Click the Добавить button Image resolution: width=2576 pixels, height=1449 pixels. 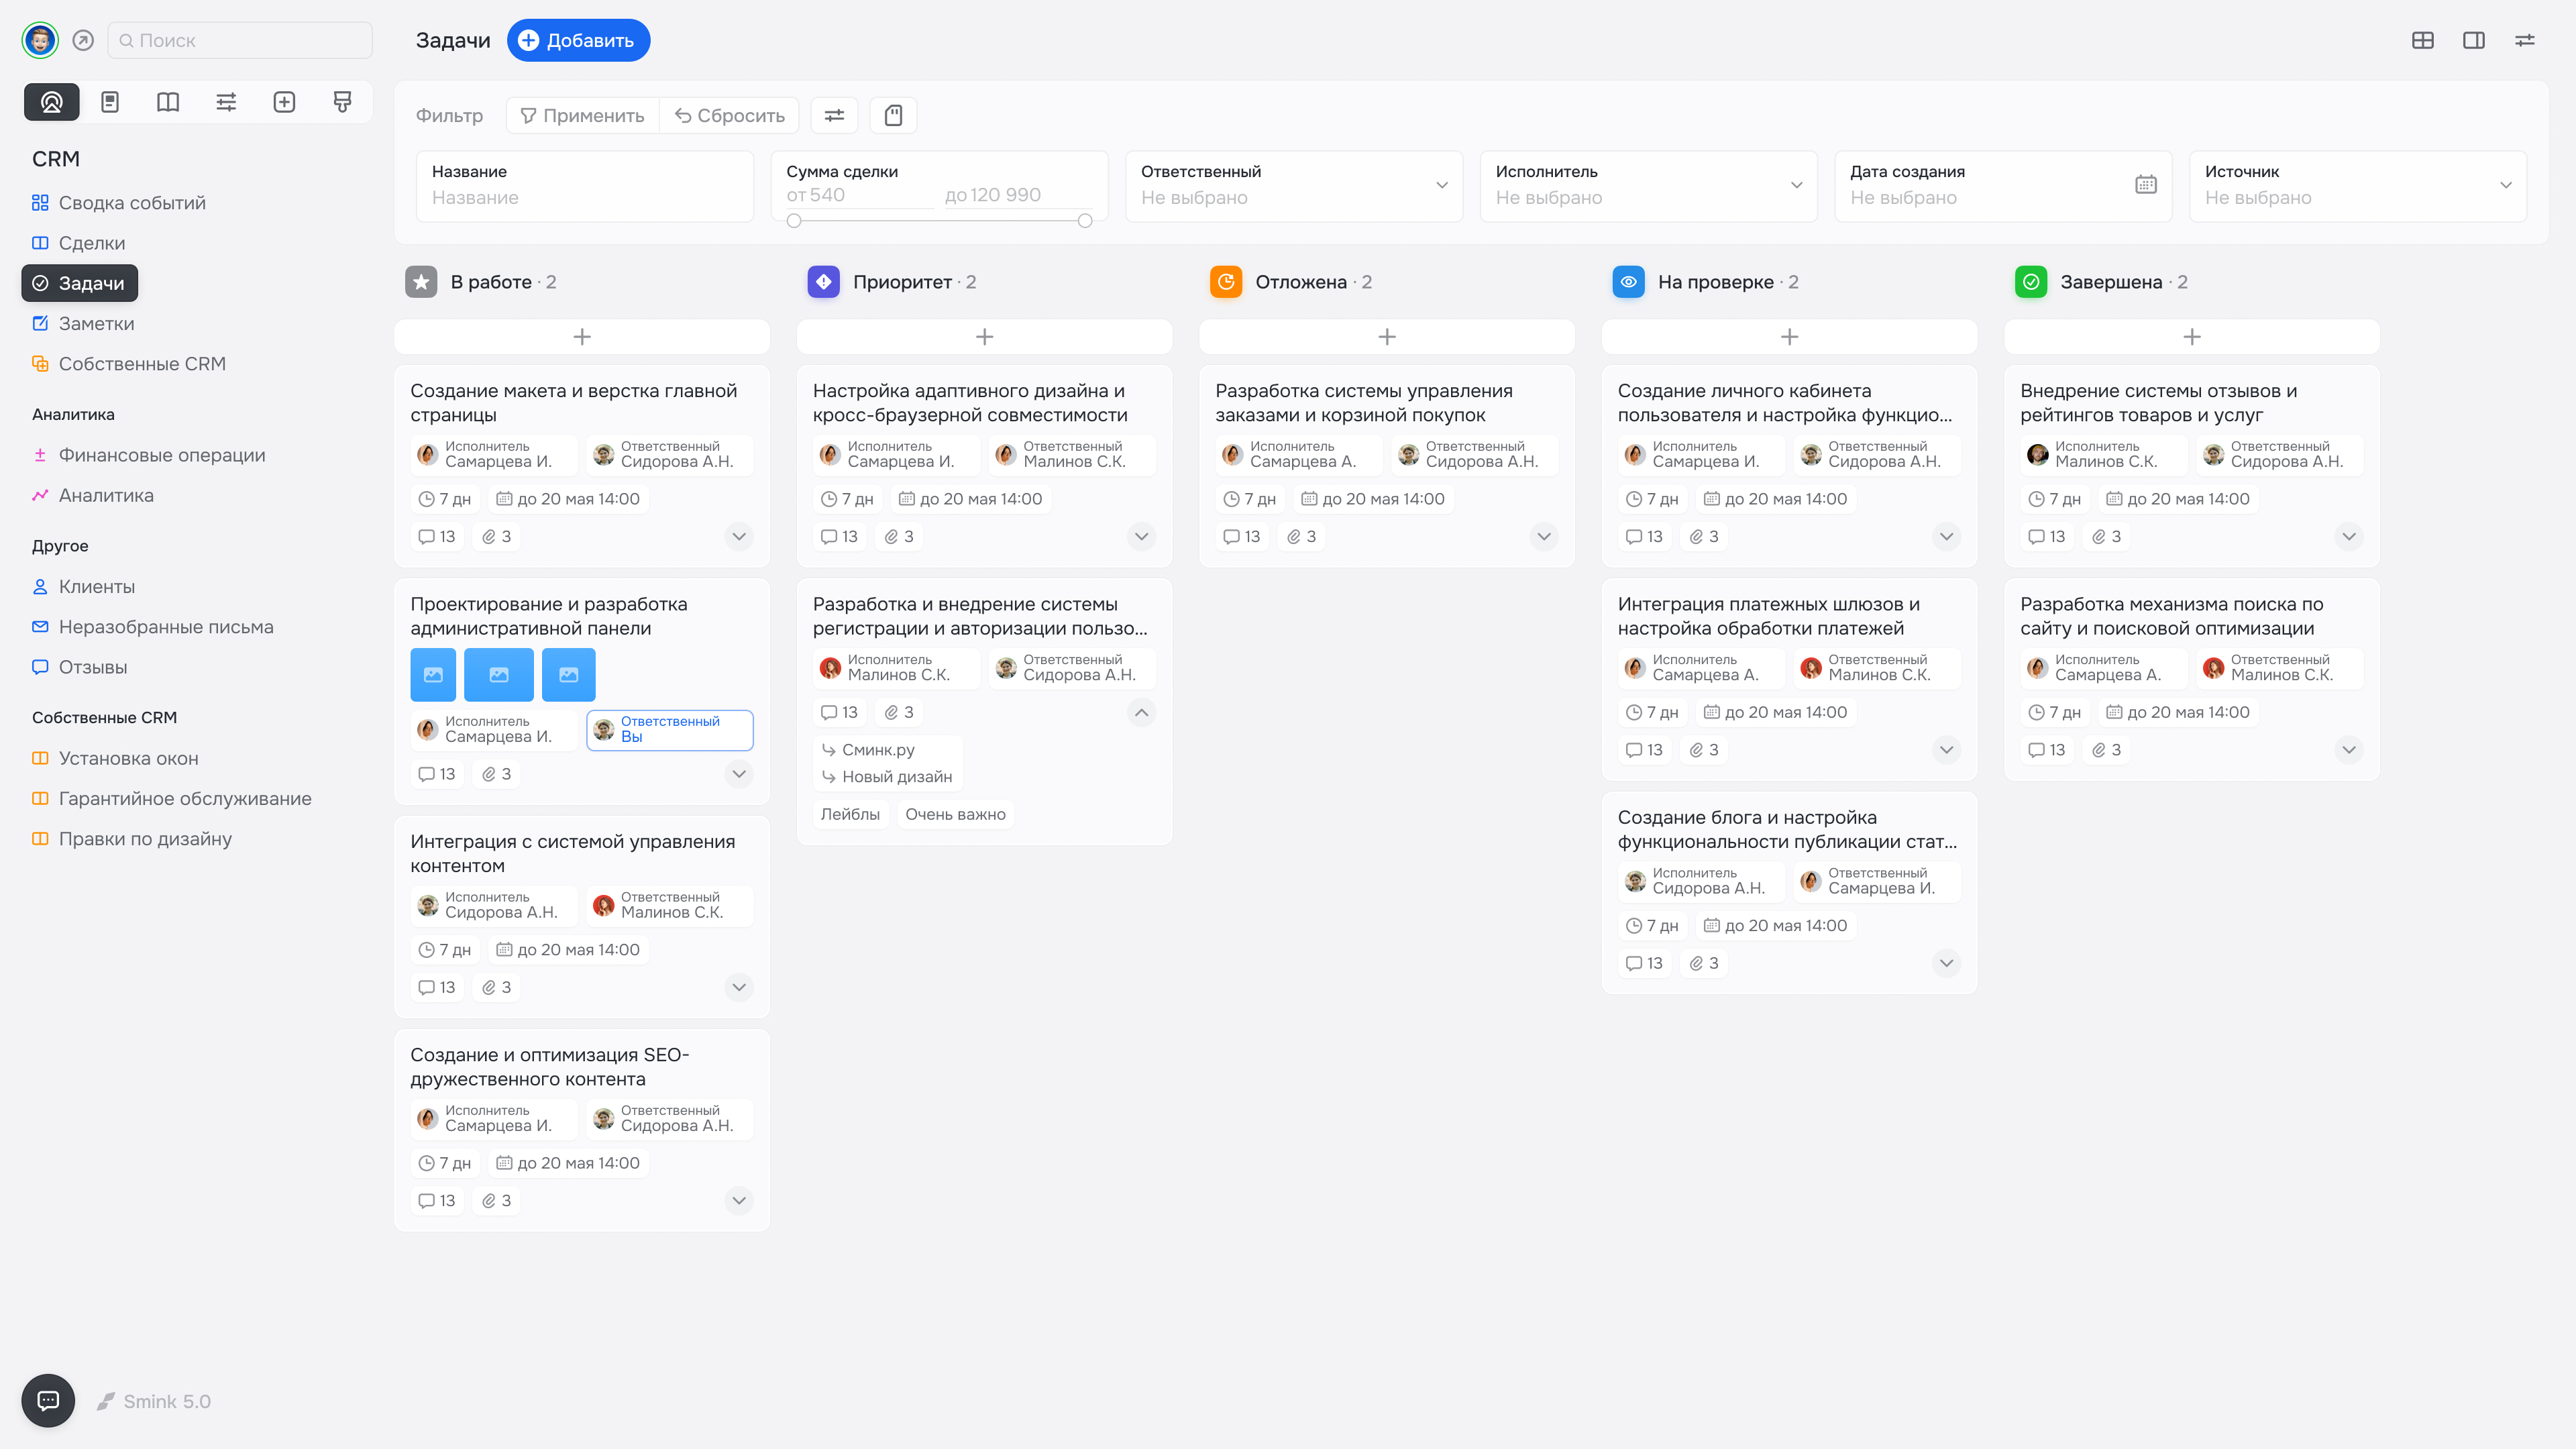point(578,40)
